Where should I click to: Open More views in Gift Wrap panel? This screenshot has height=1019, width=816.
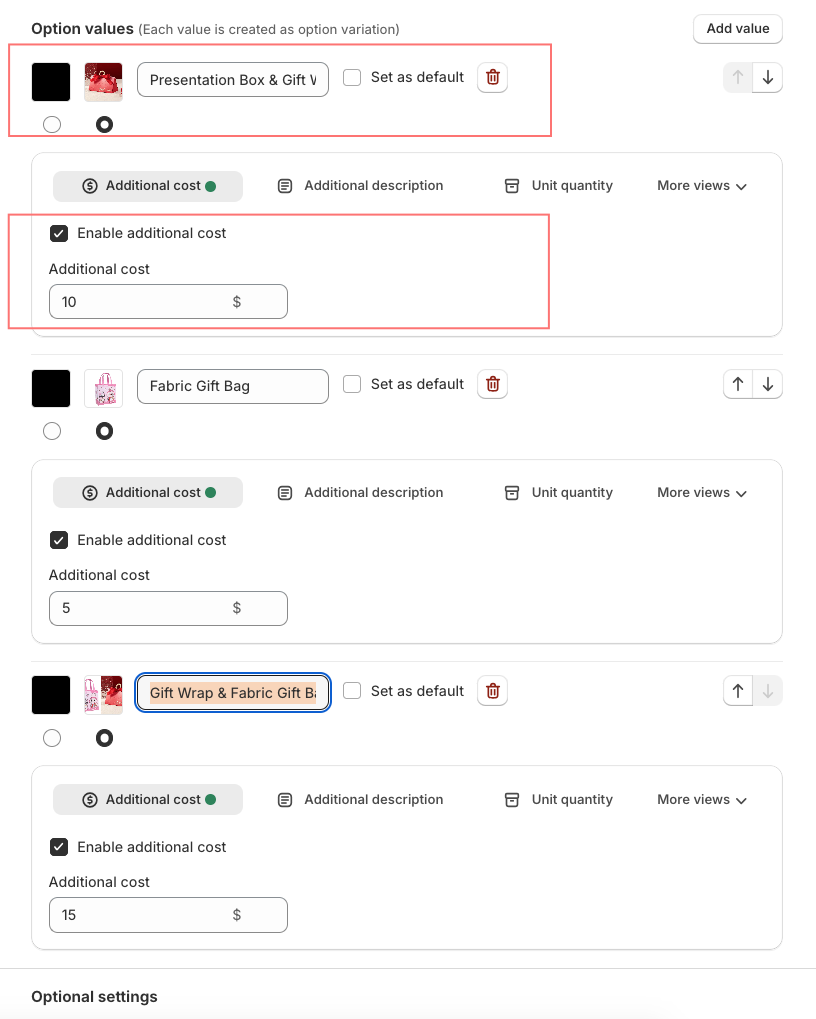(x=702, y=799)
